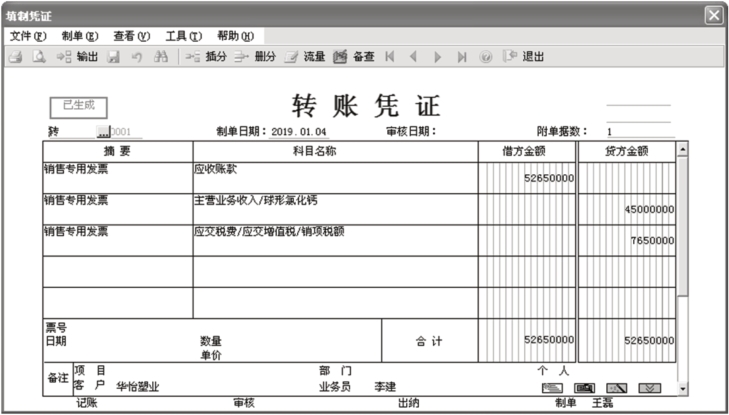Image resolution: width=729 pixels, height=415 pixels.
Task: Open the 帮助(H) menu
Action: [x=236, y=36]
